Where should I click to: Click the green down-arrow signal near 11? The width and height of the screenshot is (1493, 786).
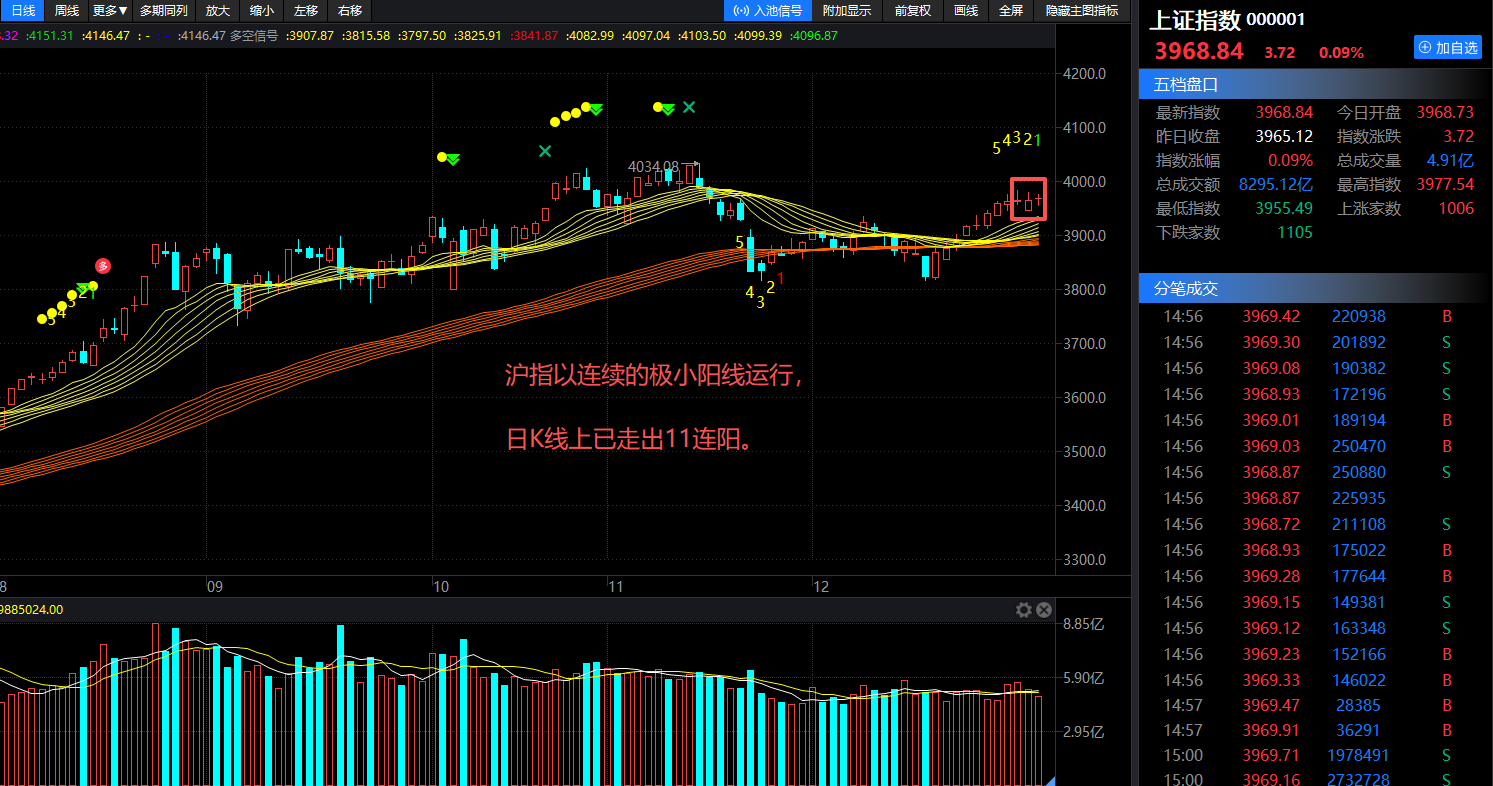[x=596, y=109]
